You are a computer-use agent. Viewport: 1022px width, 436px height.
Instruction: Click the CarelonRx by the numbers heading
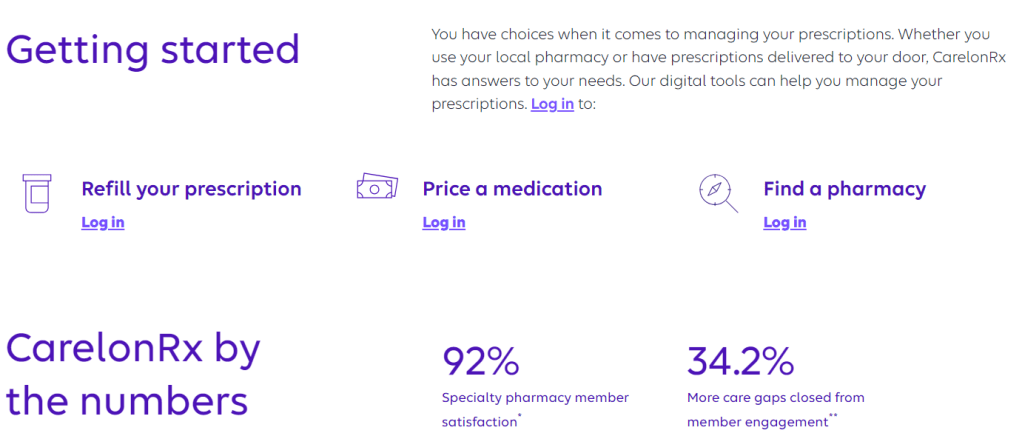pos(133,375)
